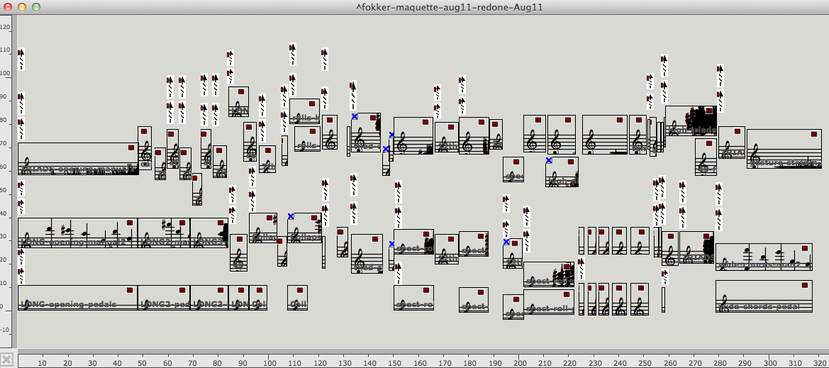The height and width of the screenshot is (368, 829).
Task: Select the coda-chords-pedal box
Action: [764, 296]
